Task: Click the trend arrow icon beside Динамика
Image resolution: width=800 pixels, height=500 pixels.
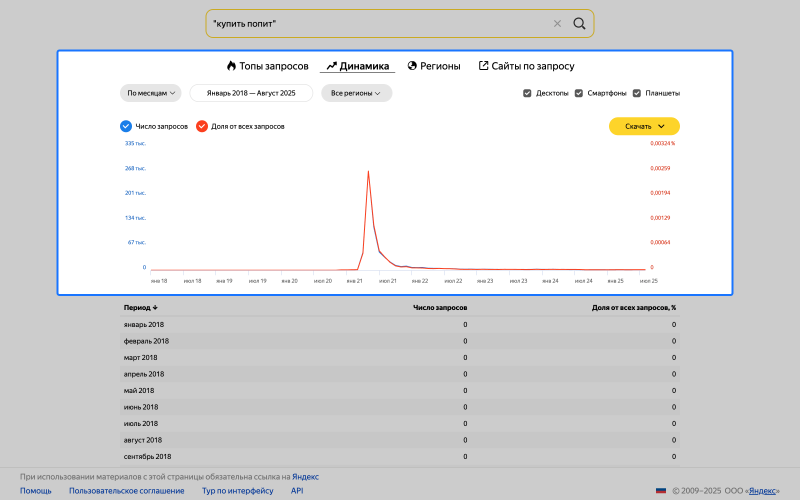Action: click(x=331, y=66)
